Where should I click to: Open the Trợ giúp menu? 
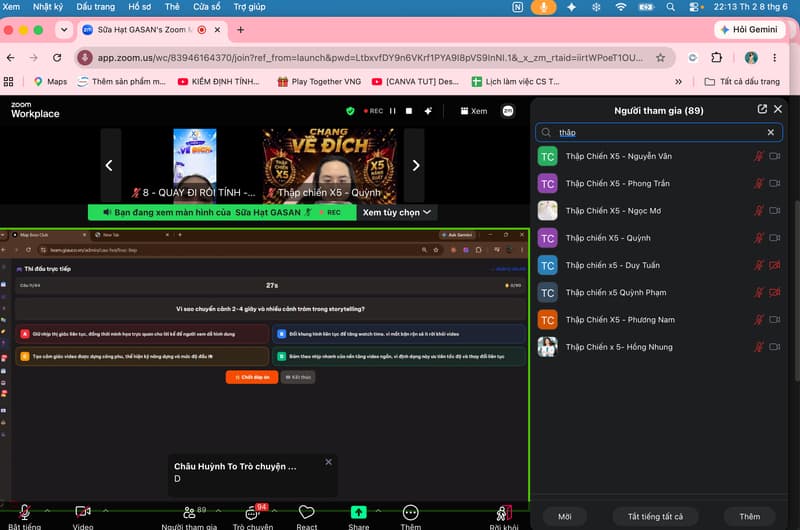coord(249,7)
